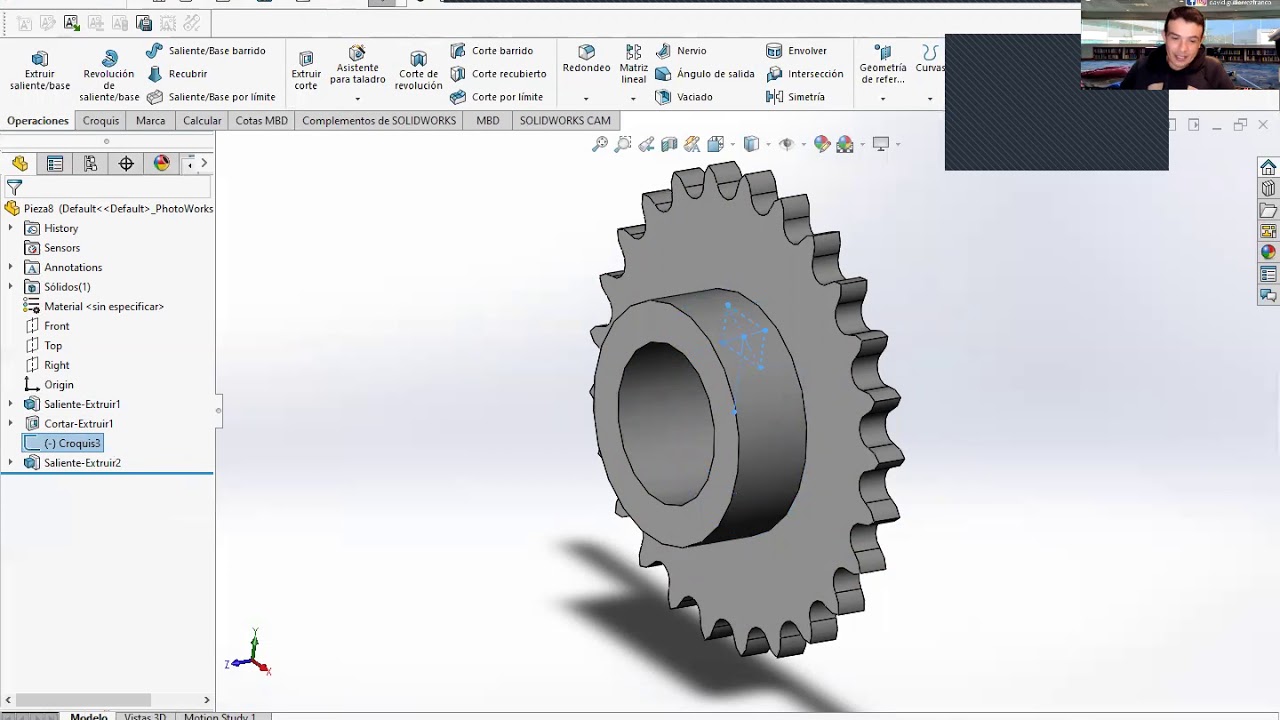Screen dimensions: 1280x720
Task: Expand the Annotations node
Action: [10, 267]
